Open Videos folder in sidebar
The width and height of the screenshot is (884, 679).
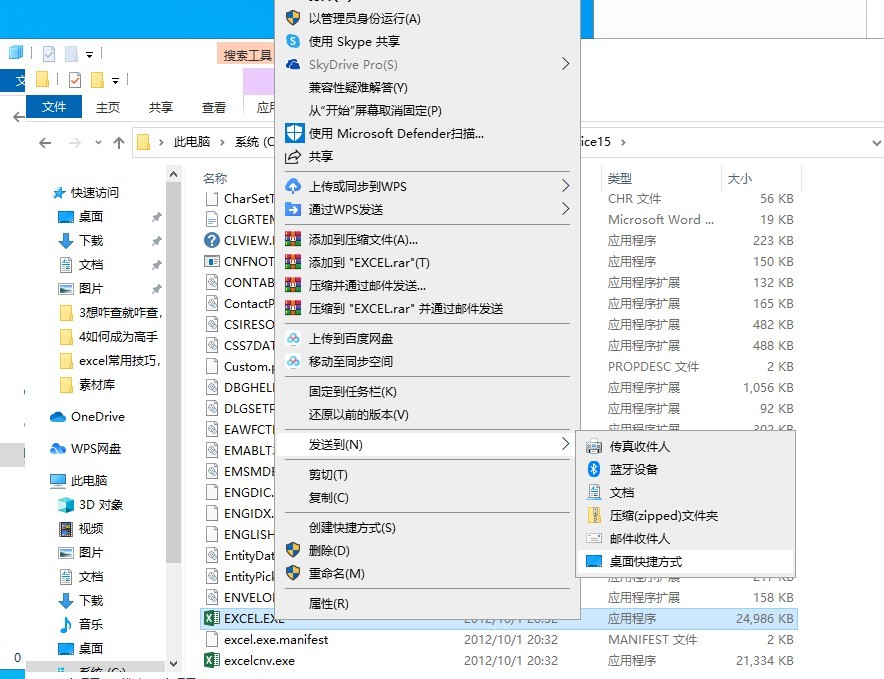pos(91,528)
